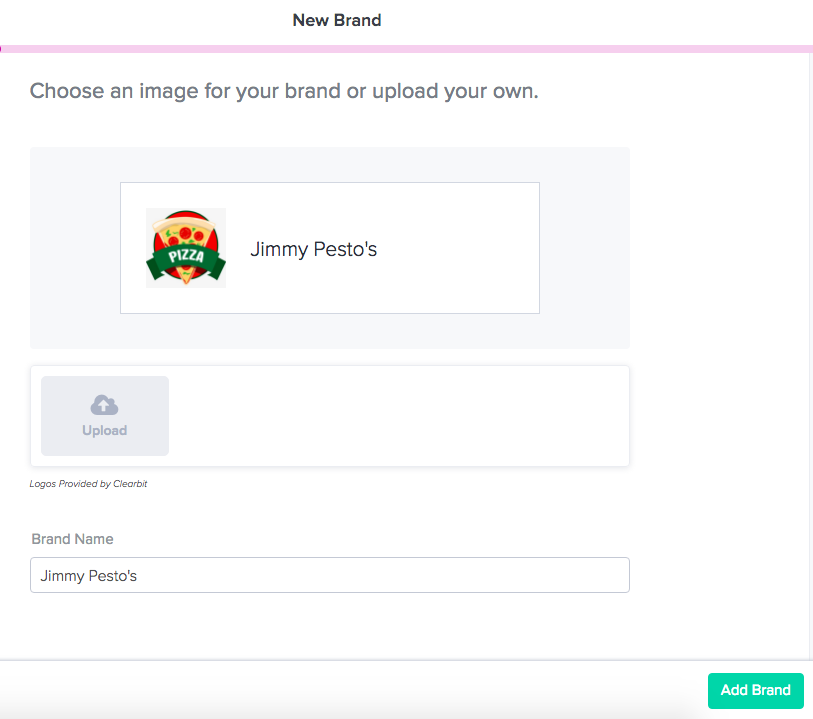Viewport: 813px width, 719px height.
Task: Click the start of the pink progress bar
Action: pyautogui.click(x=2, y=49)
